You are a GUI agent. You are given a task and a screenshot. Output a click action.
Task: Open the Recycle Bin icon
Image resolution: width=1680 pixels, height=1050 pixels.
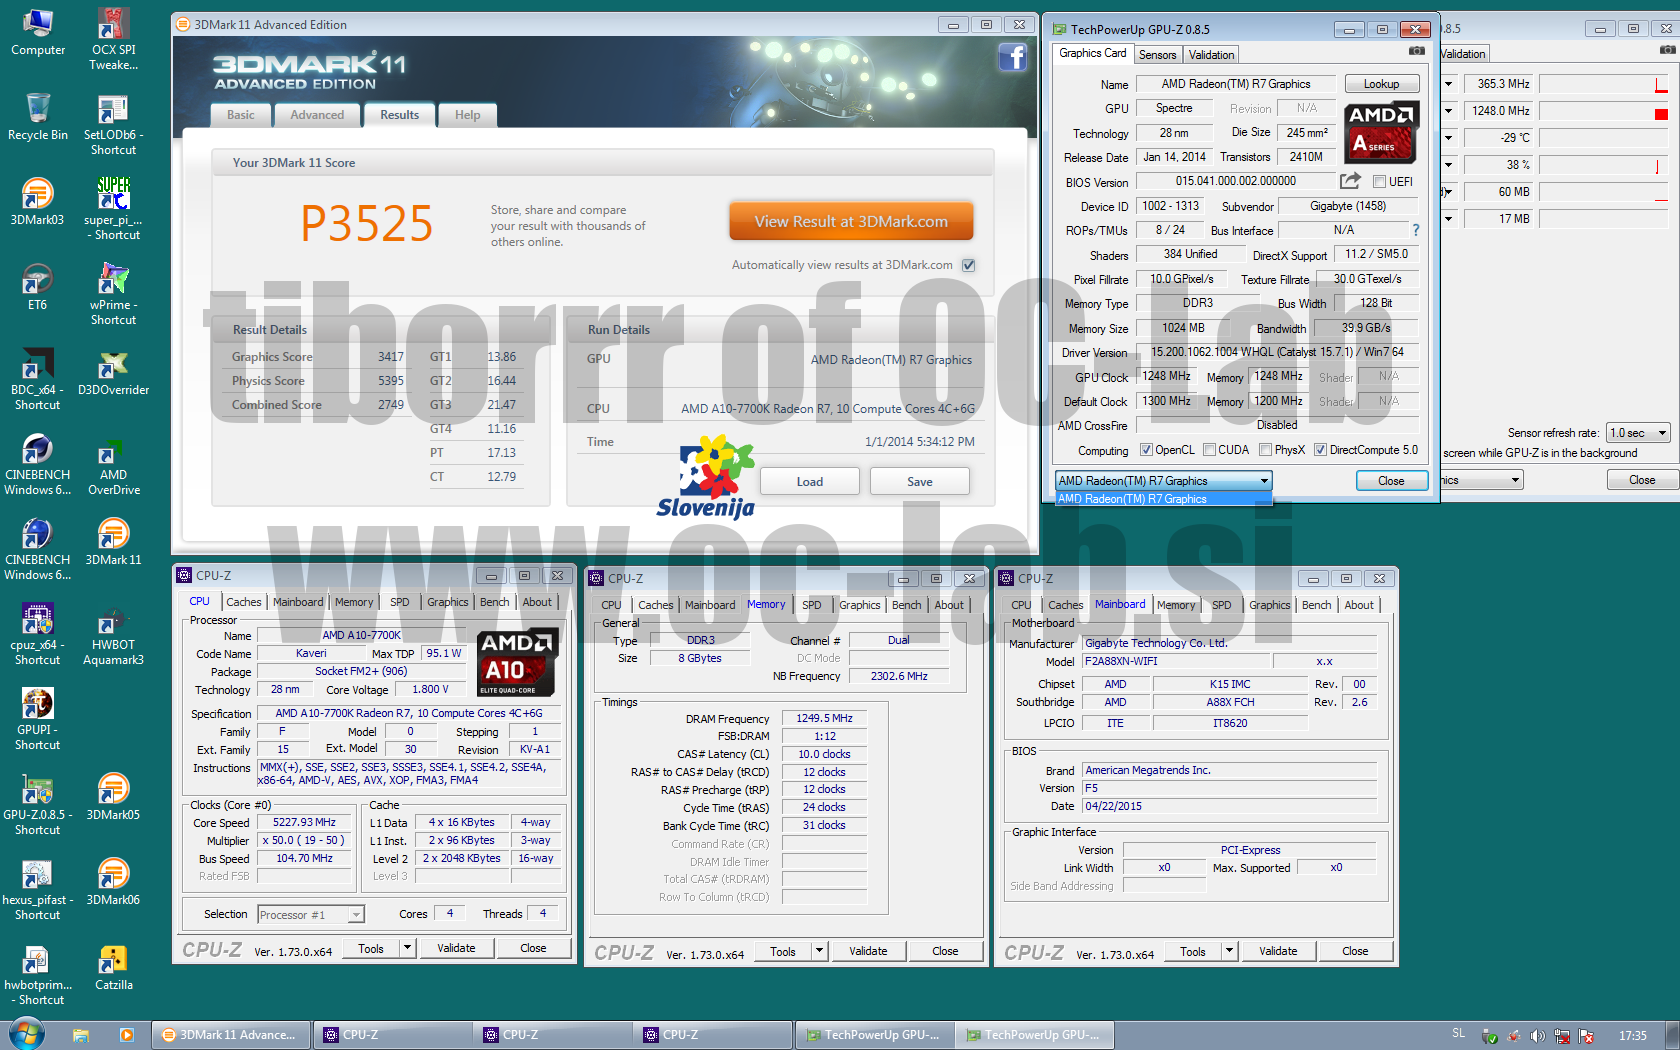(x=37, y=117)
